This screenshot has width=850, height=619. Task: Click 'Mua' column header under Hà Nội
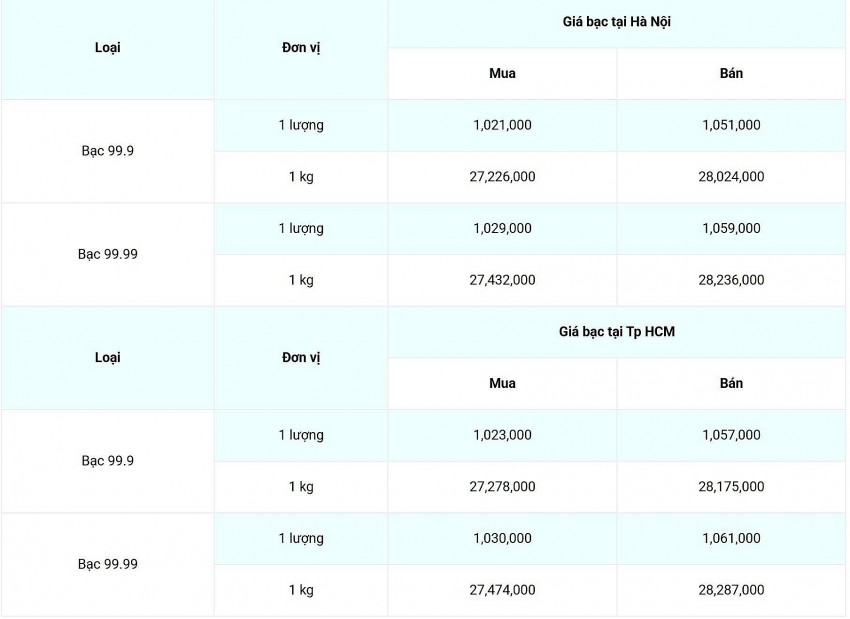502,73
